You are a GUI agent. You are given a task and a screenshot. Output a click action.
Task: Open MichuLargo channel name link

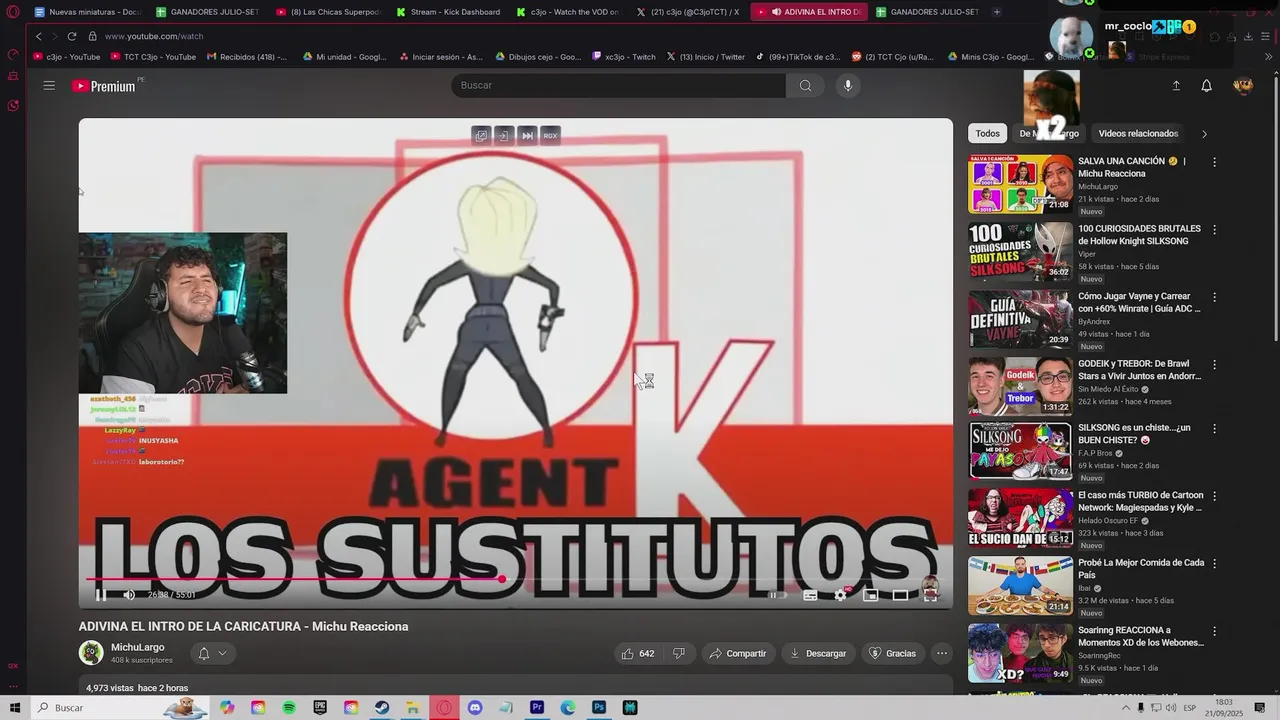click(x=138, y=647)
